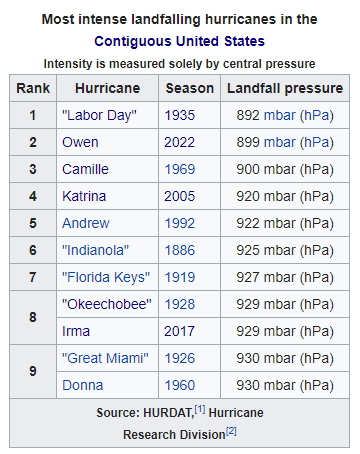Click the 2022 season link
The height and width of the screenshot is (454, 360).
point(179,142)
